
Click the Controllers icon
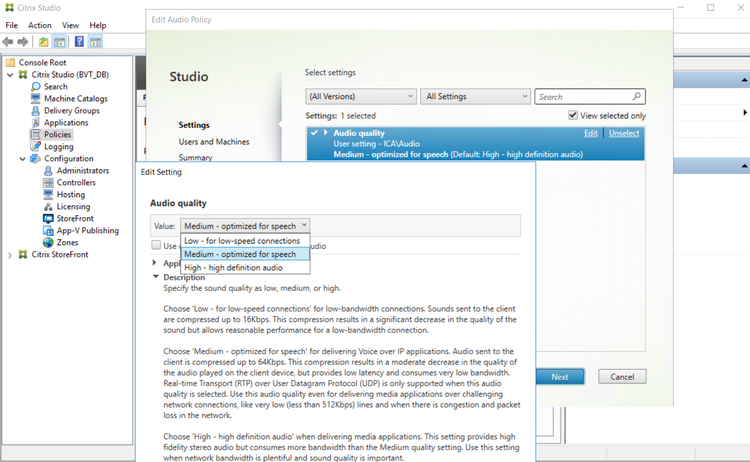pyautogui.click(x=48, y=183)
